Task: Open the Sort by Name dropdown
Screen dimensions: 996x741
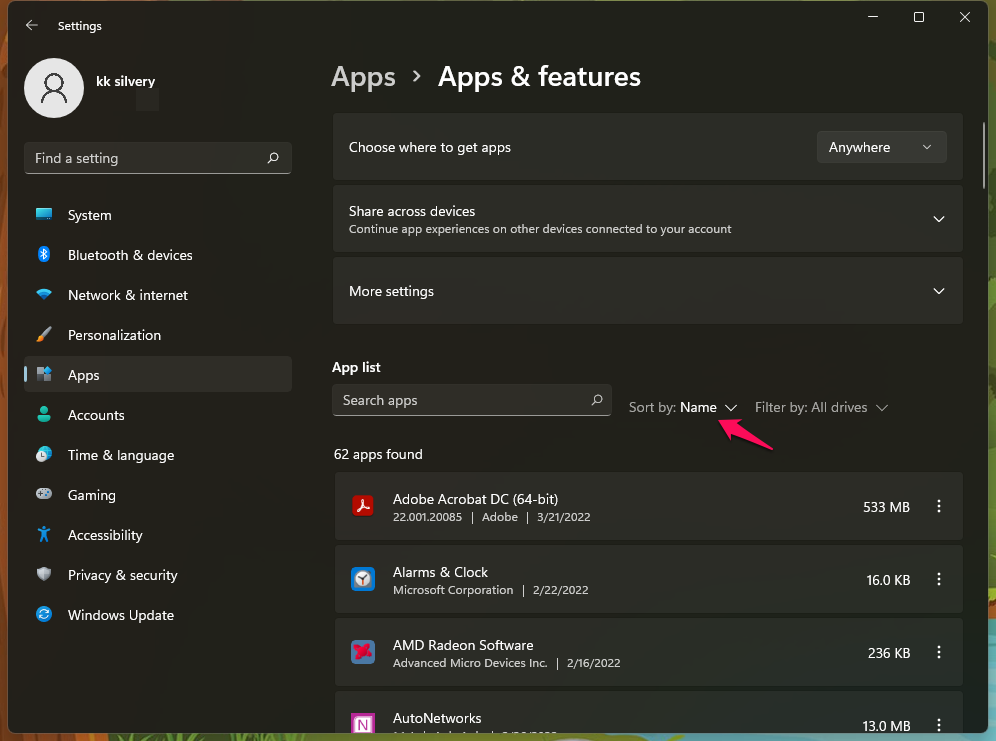Action: point(683,408)
